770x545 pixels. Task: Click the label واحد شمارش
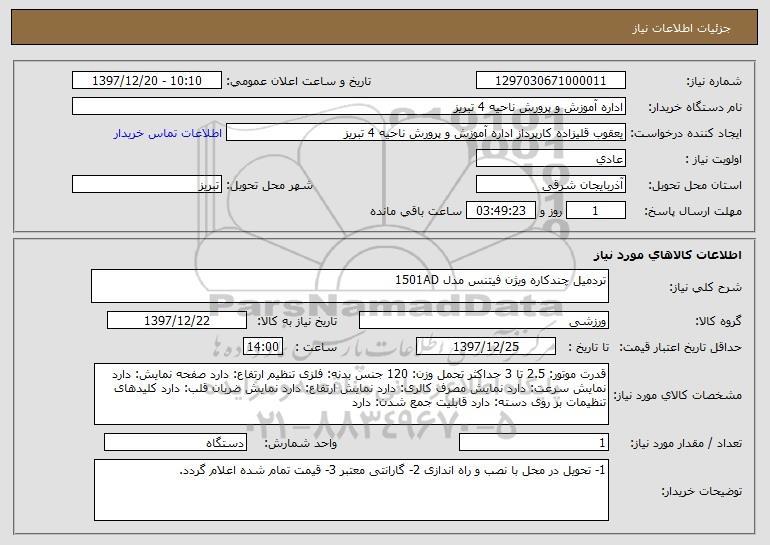301,443
